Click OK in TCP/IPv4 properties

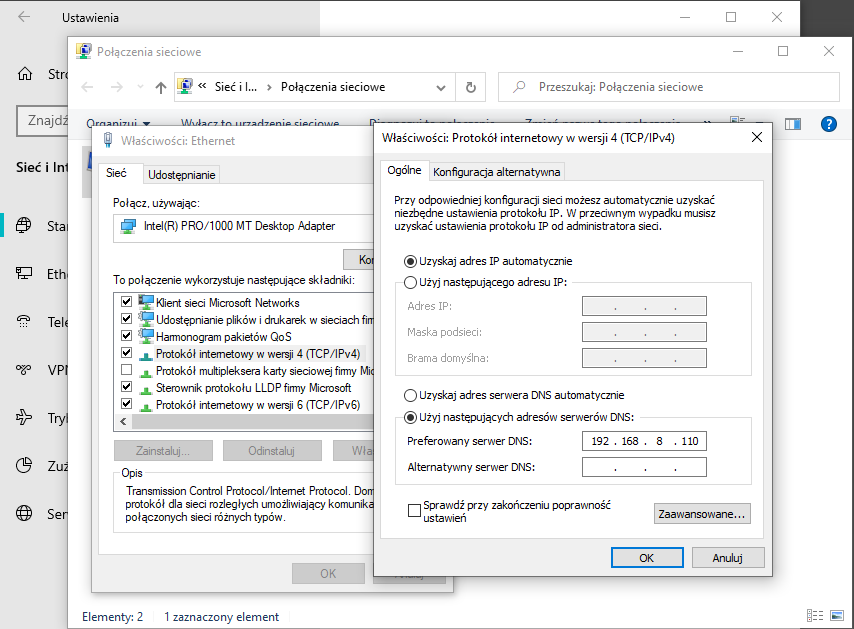click(646, 558)
